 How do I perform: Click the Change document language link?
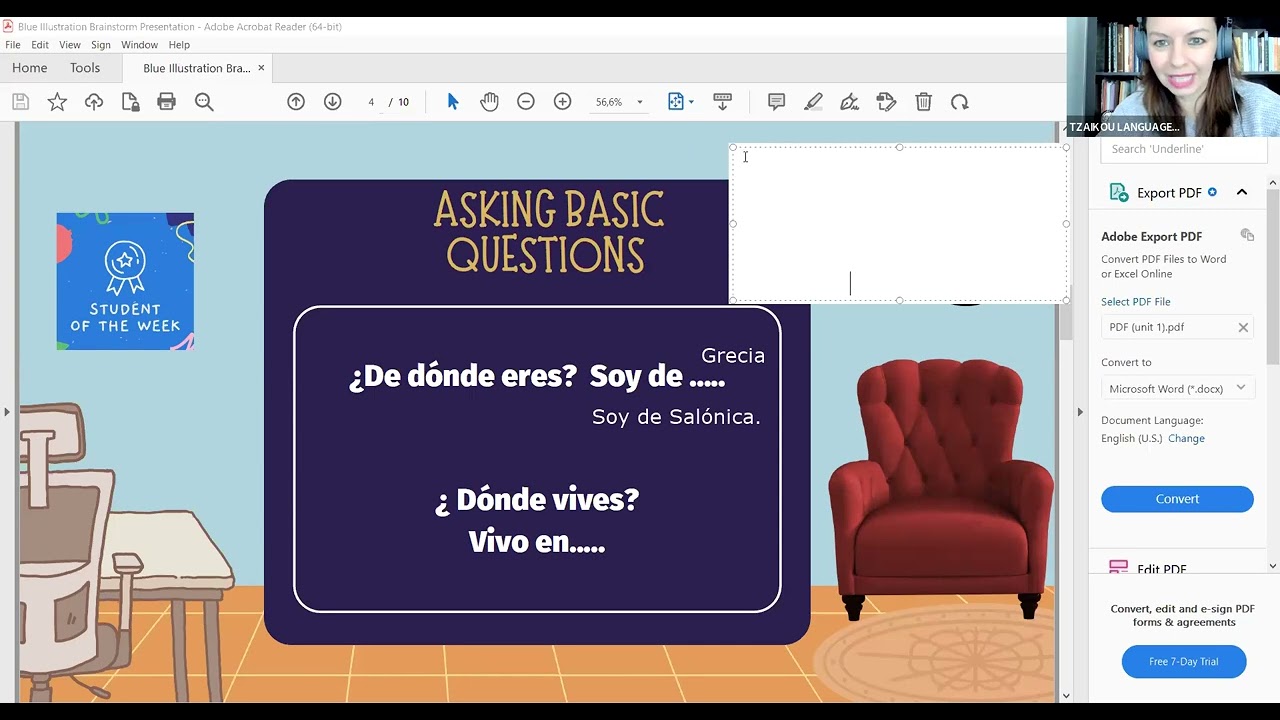1186,438
